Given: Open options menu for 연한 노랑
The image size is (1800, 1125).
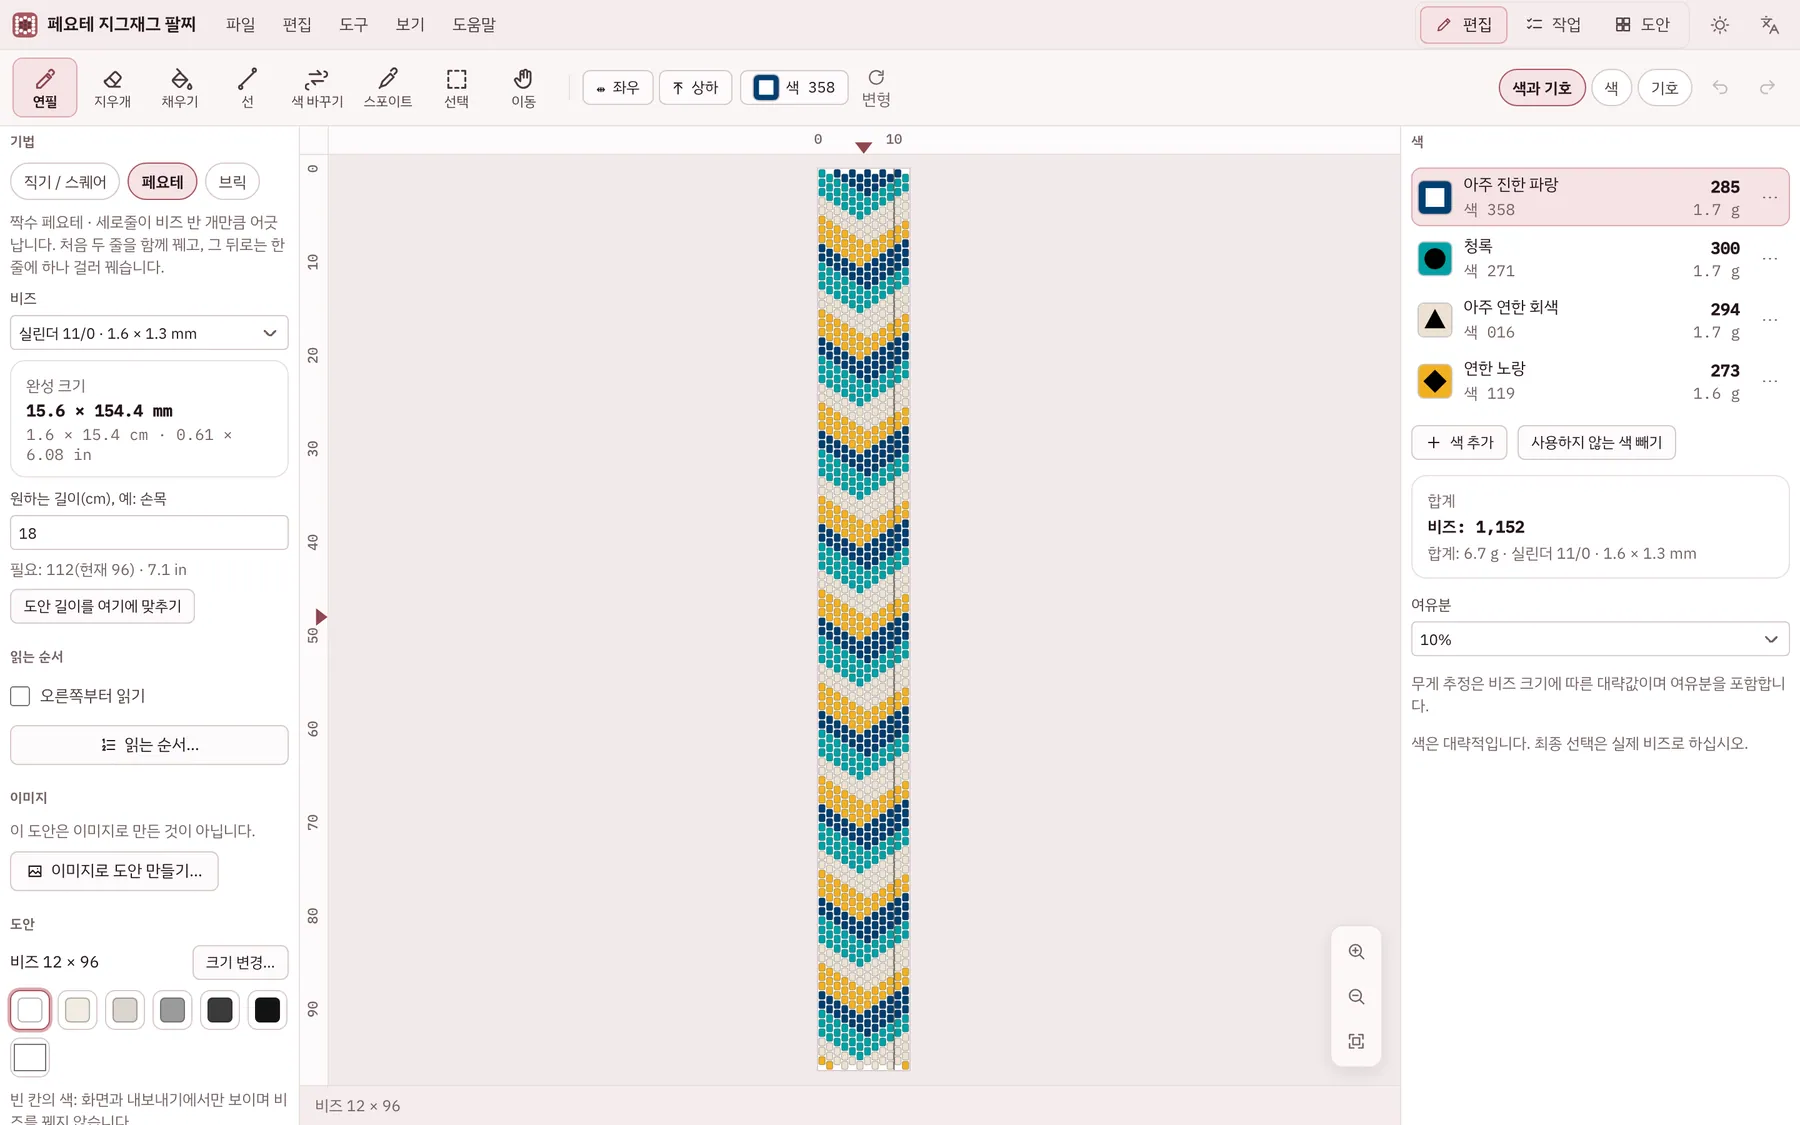Looking at the screenshot, I should coord(1769,381).
